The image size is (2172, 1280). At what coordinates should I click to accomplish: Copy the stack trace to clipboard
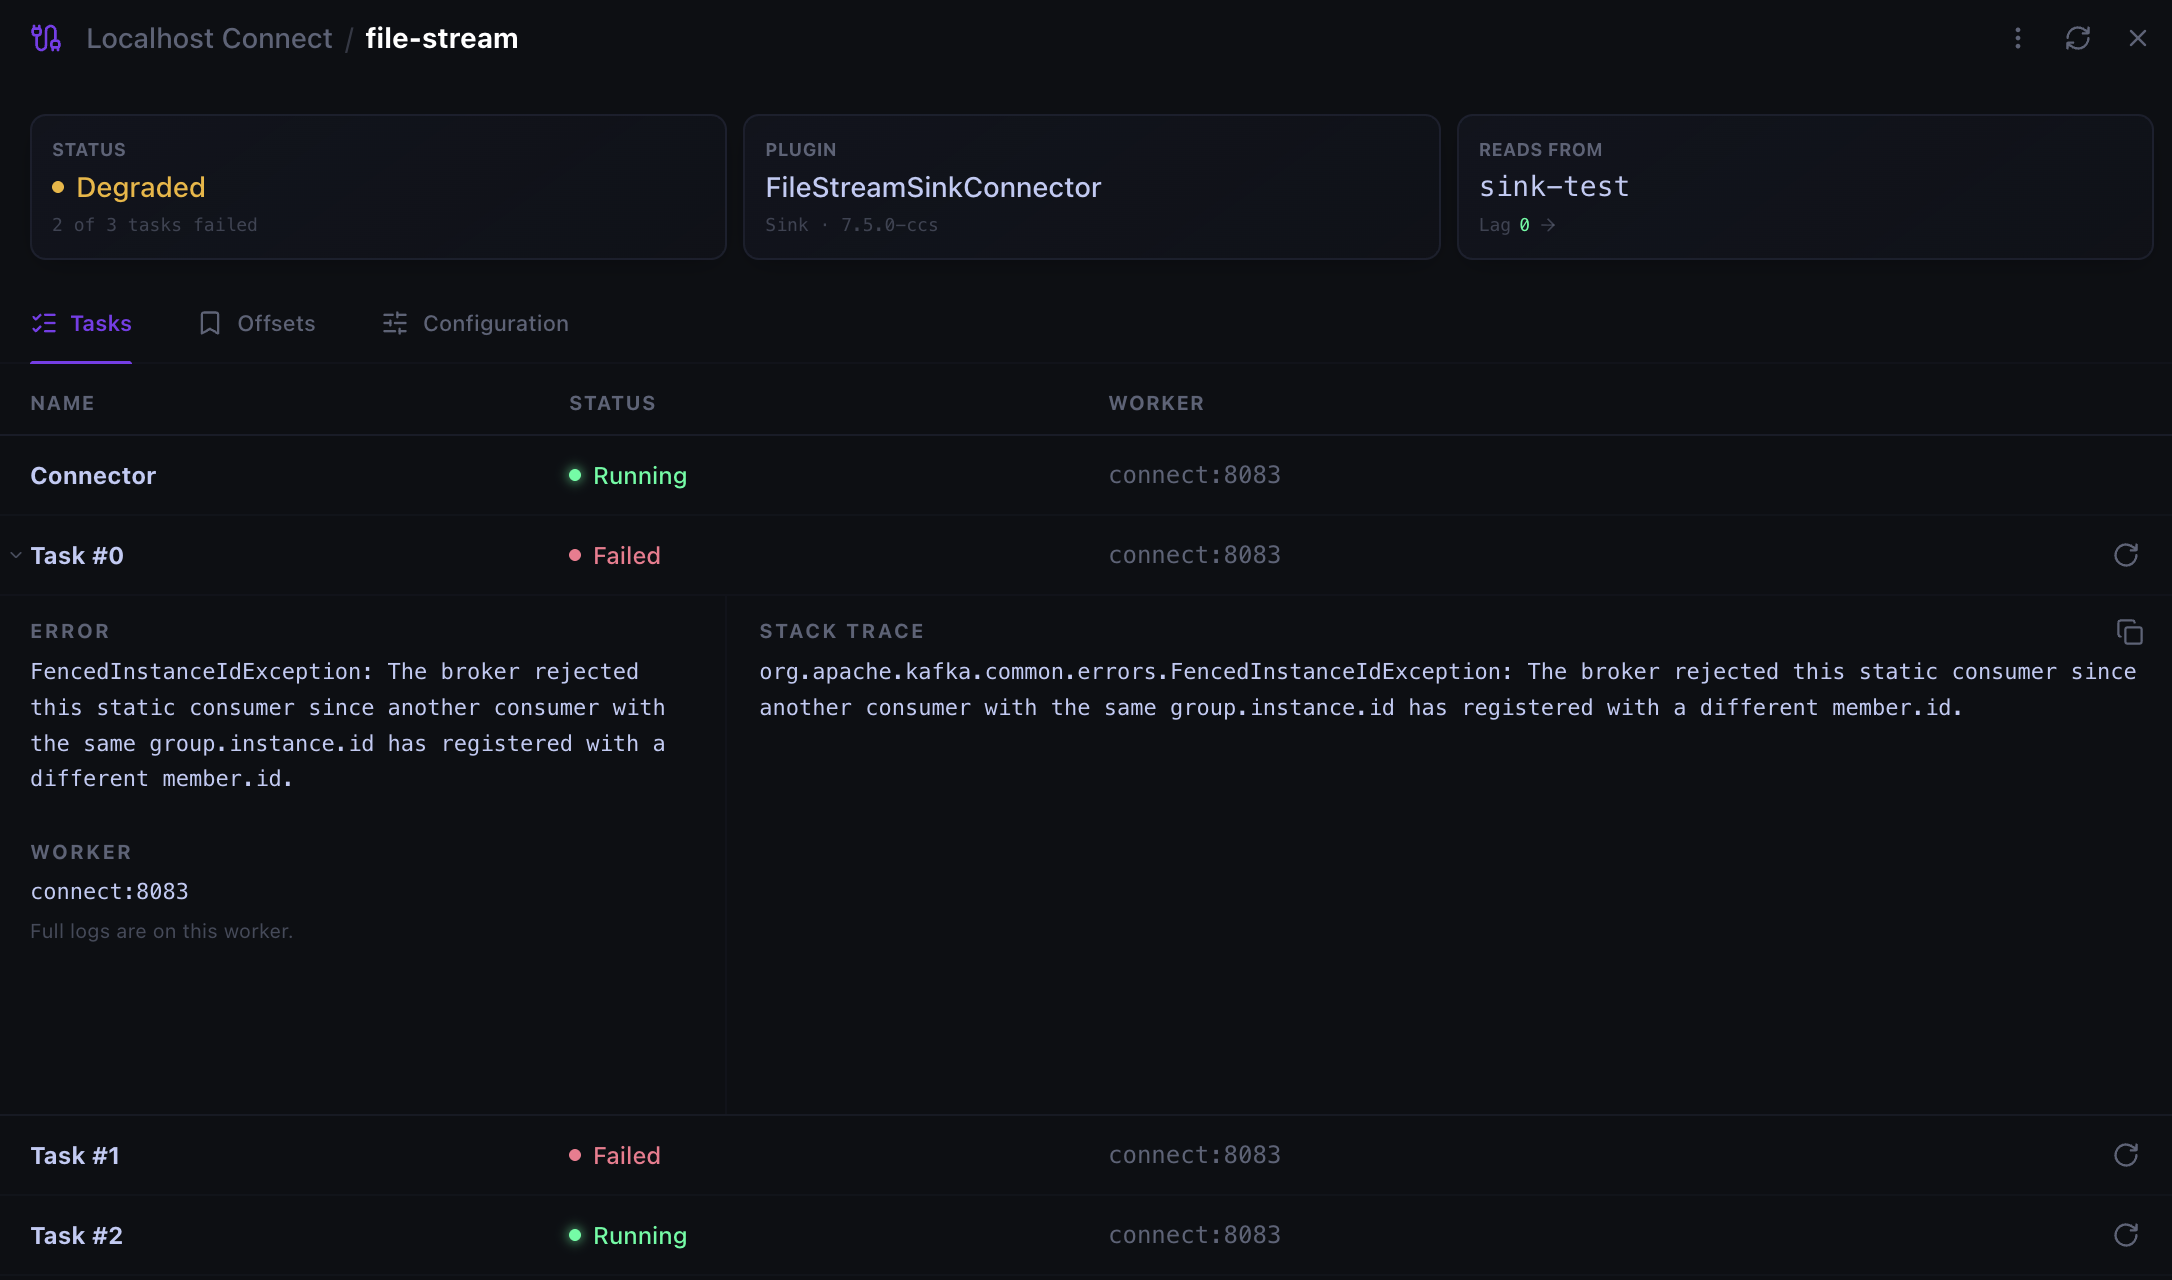point(2130,632)
